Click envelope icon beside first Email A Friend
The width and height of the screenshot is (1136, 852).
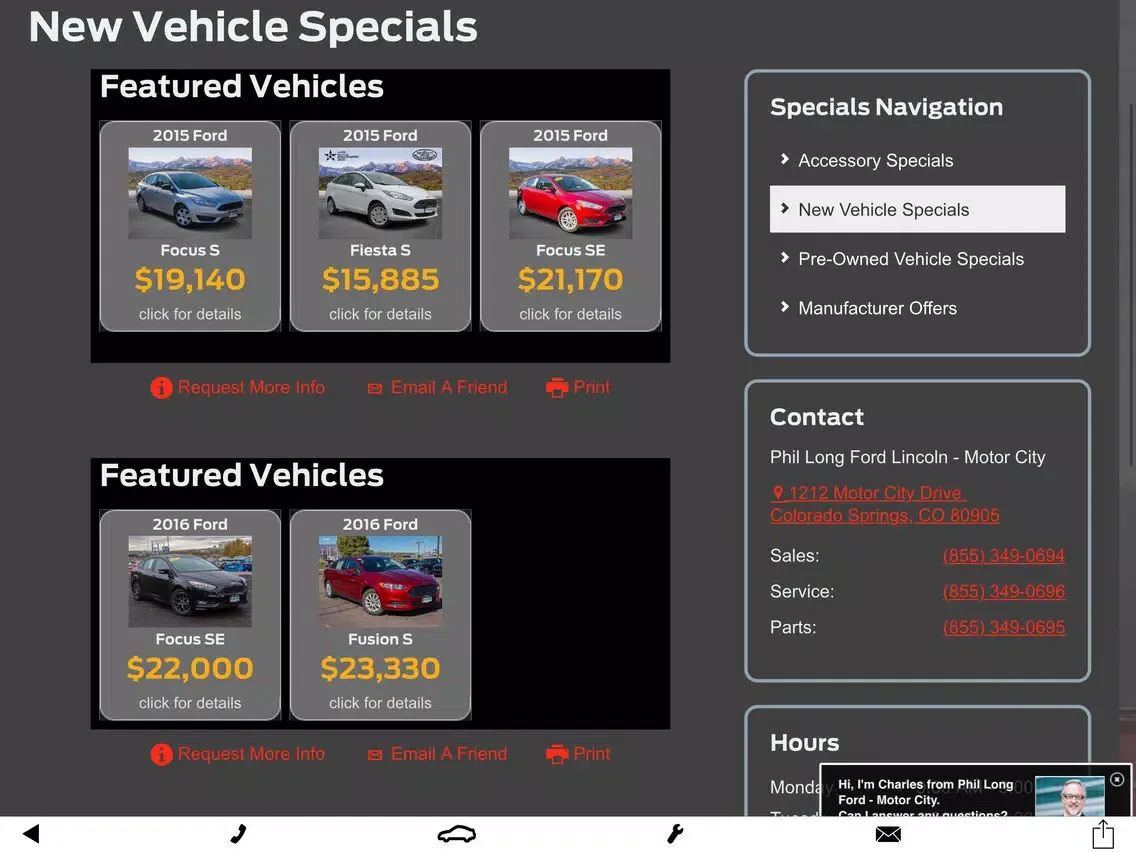pos(375,388)
